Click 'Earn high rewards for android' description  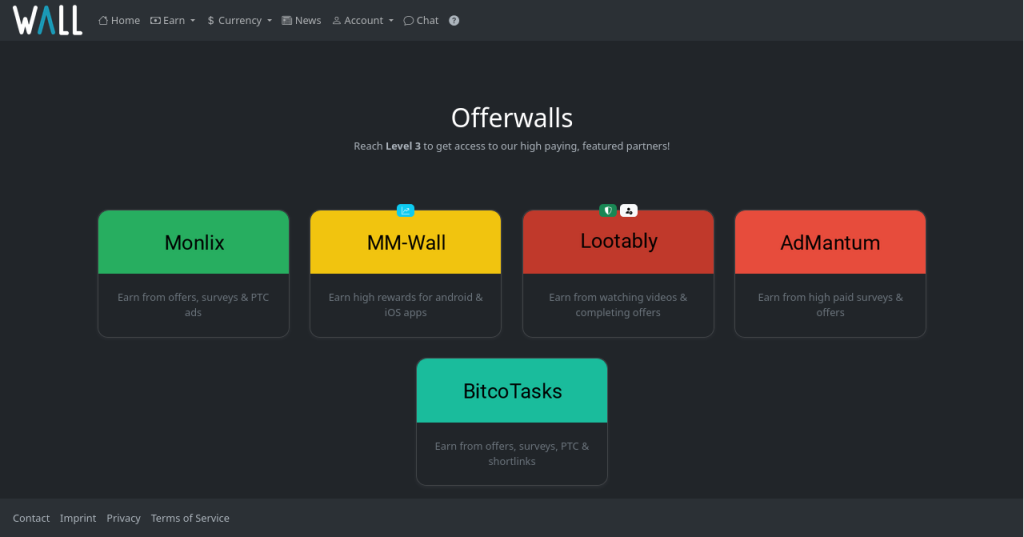[x=406, y=304]
